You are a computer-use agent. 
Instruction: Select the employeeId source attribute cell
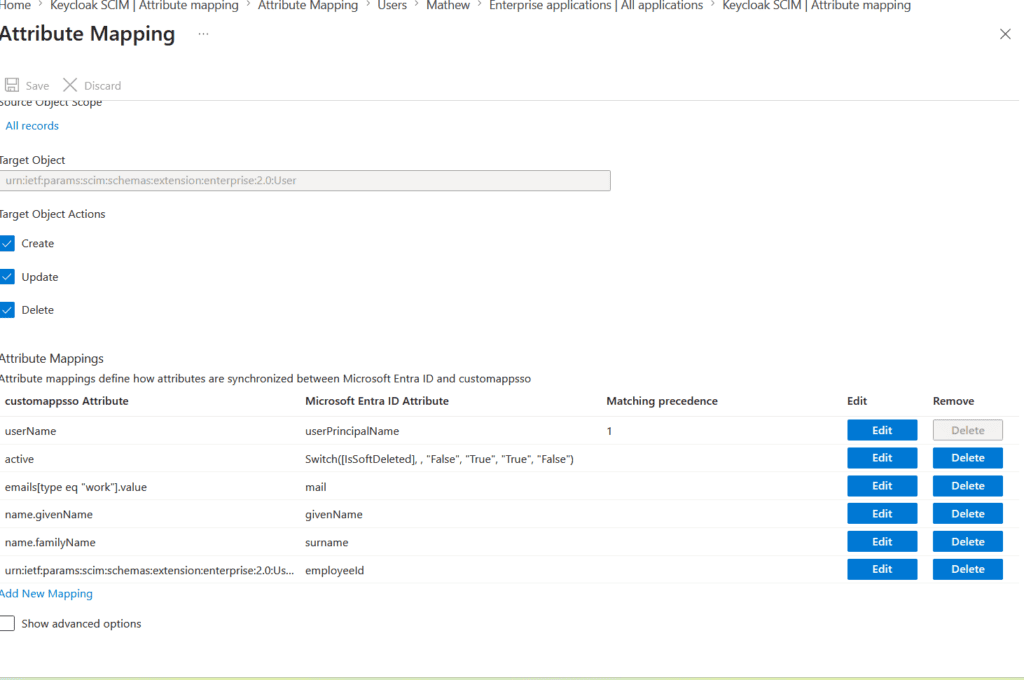[x=334, y=570]
